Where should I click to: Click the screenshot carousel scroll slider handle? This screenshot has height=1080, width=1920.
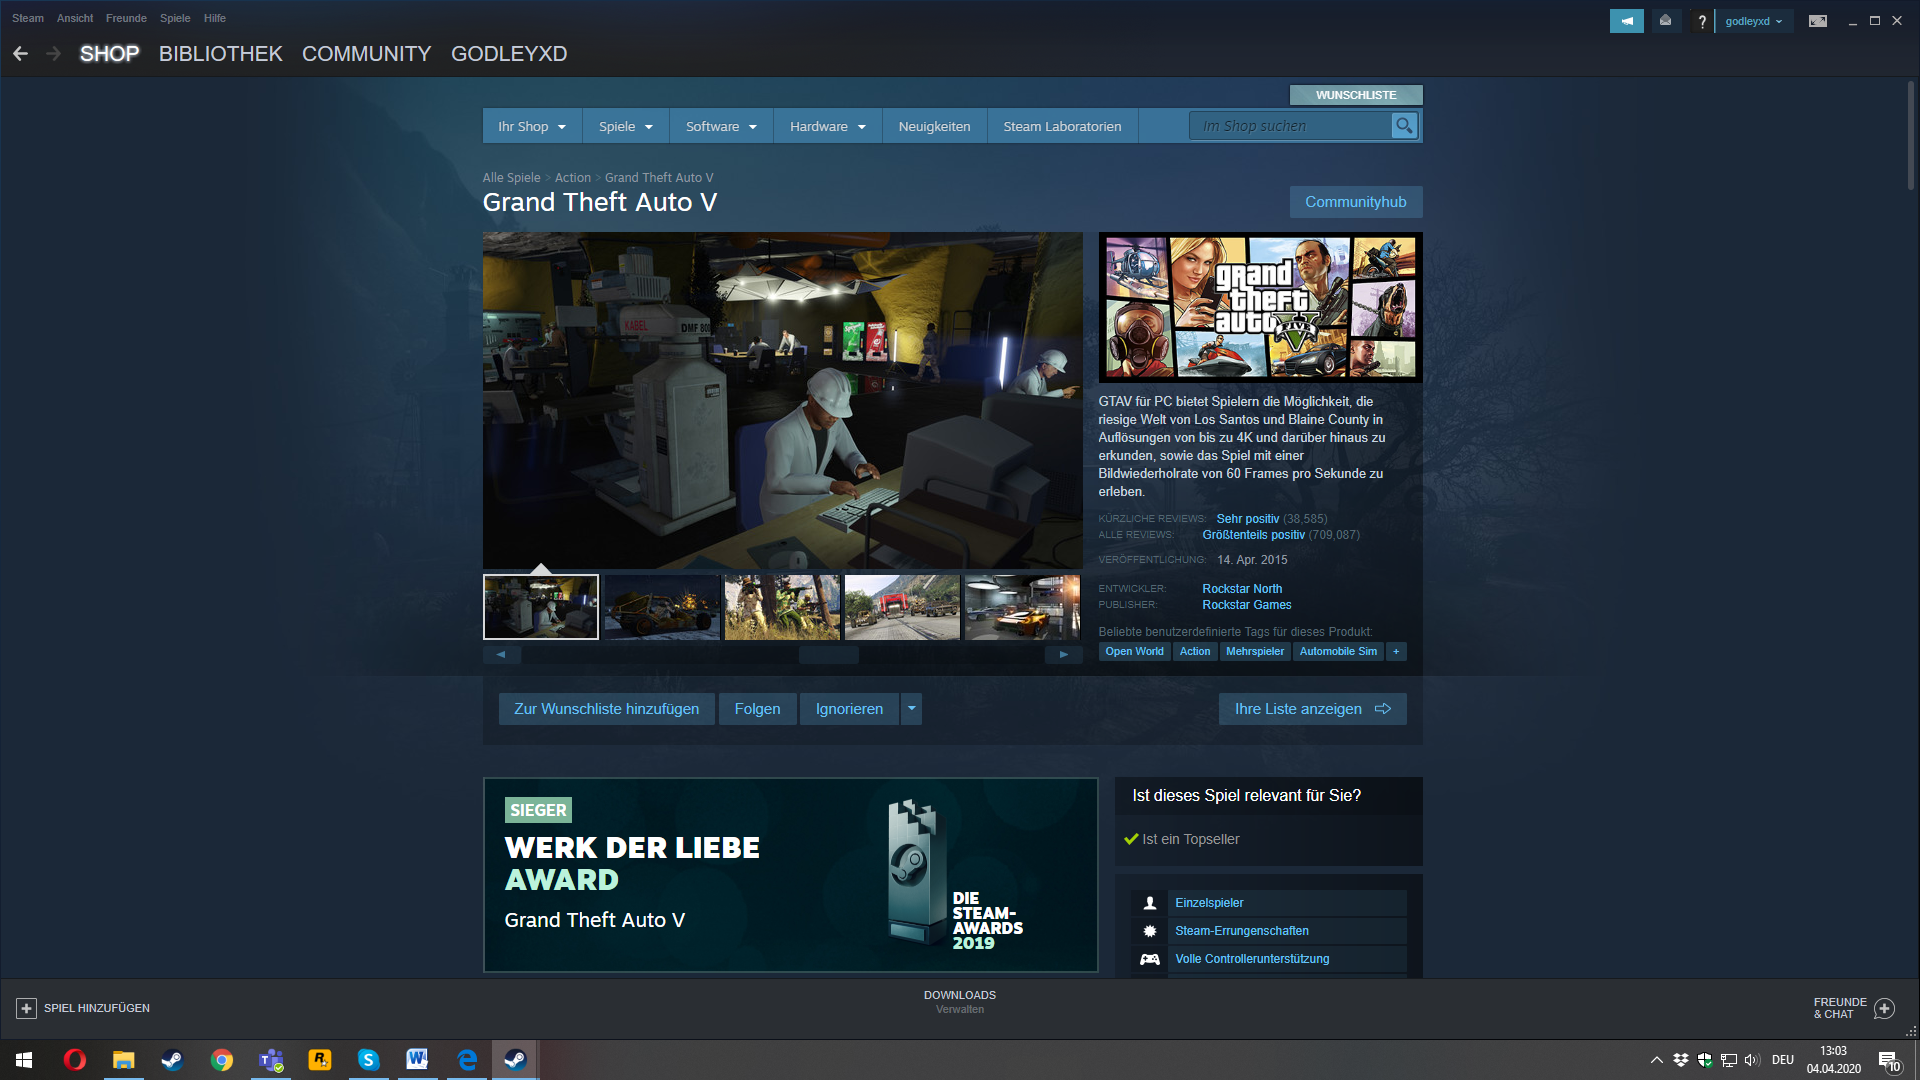(828, 655)
